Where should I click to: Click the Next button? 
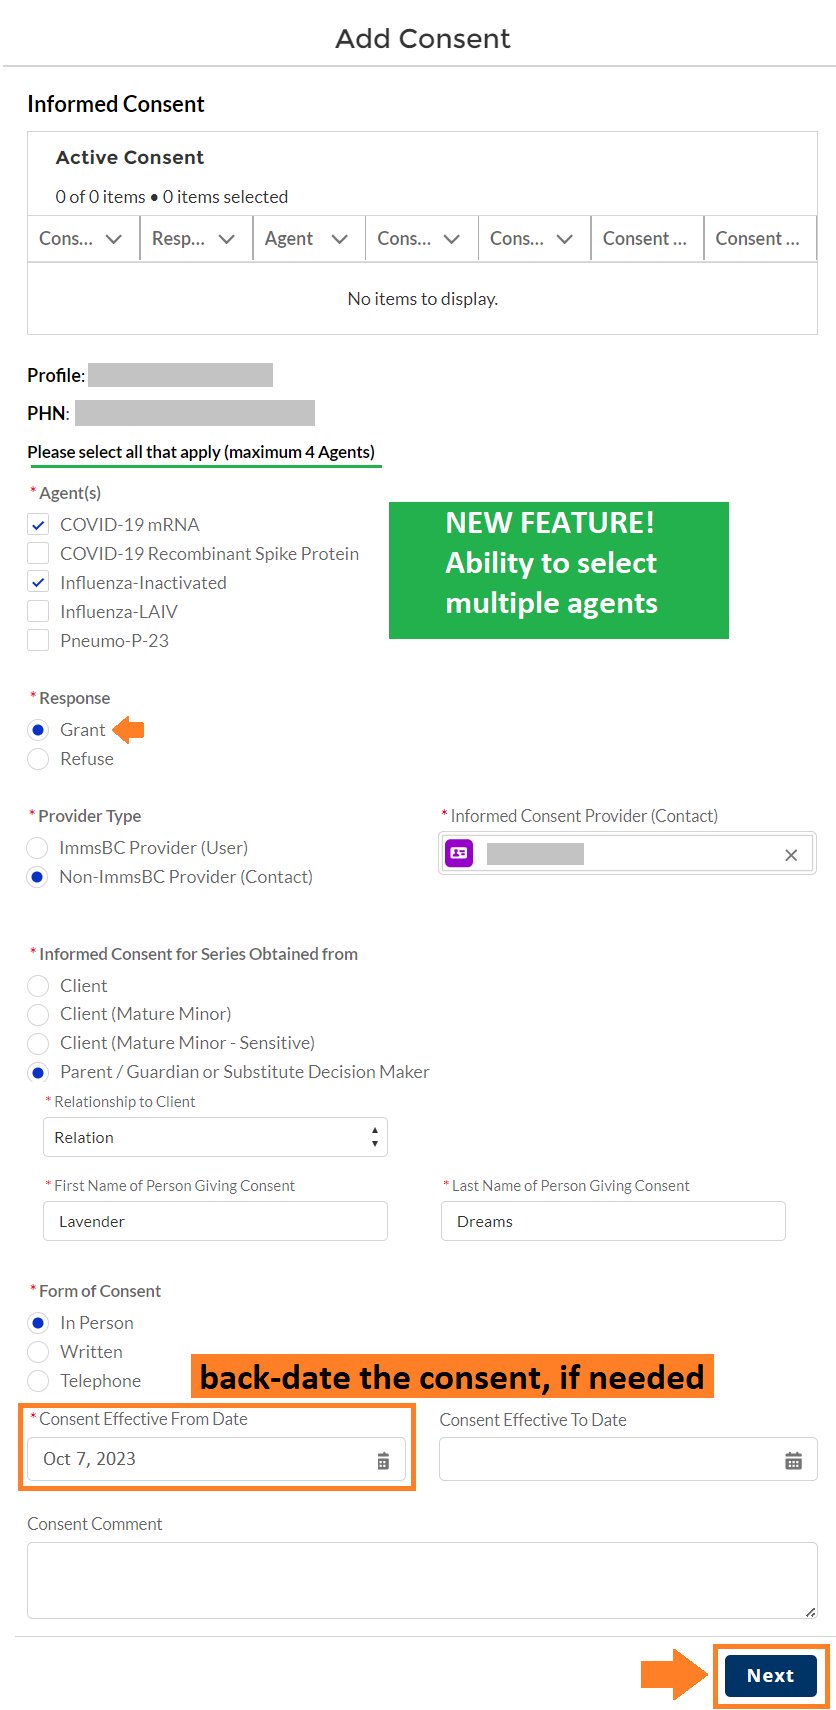point(770,1675)
